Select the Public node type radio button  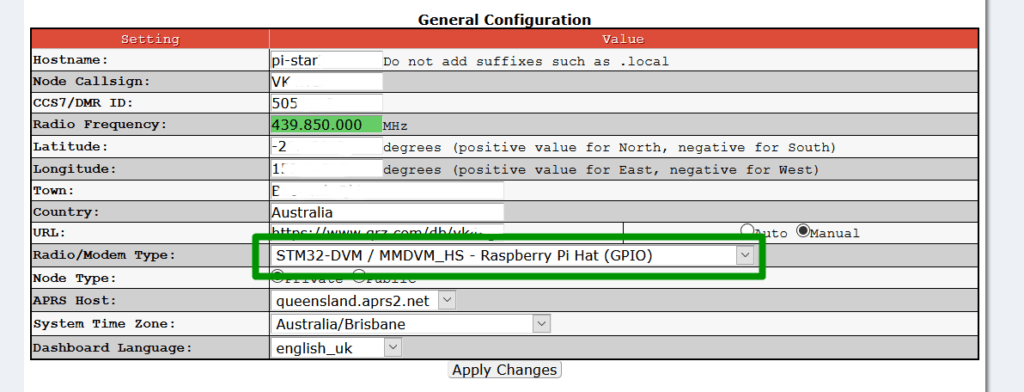359,276
